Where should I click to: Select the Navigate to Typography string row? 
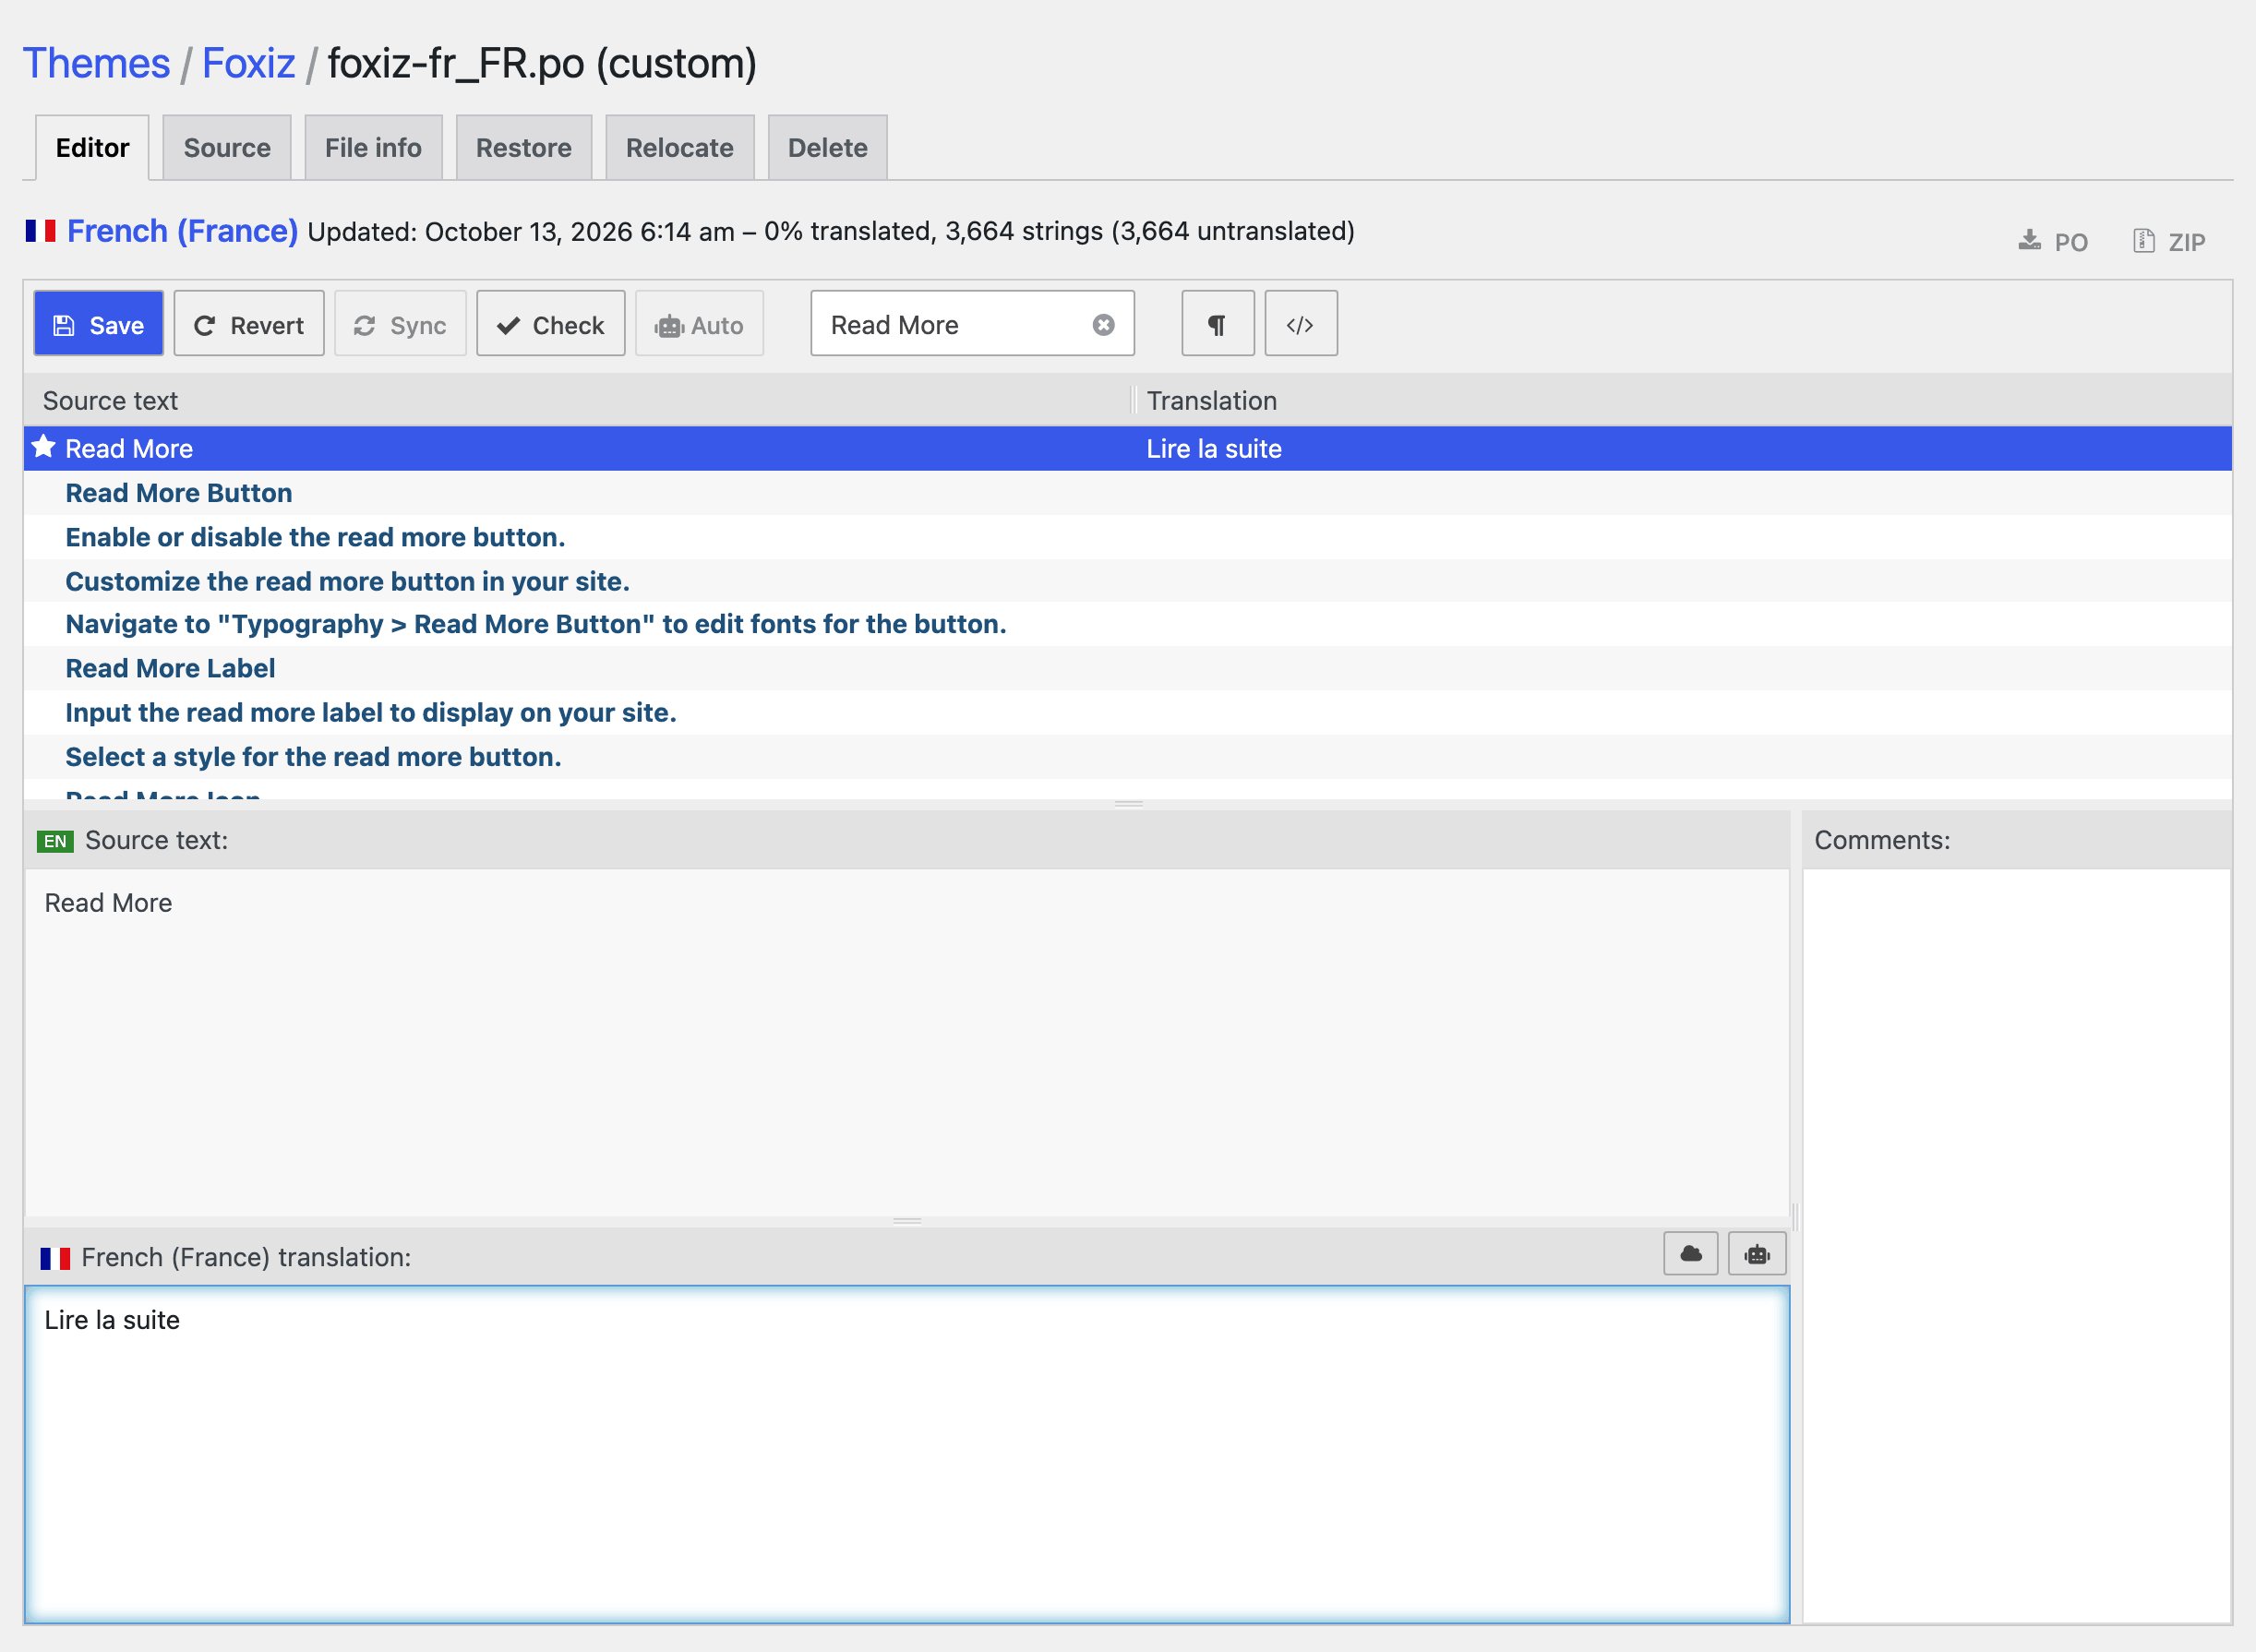1128,624
